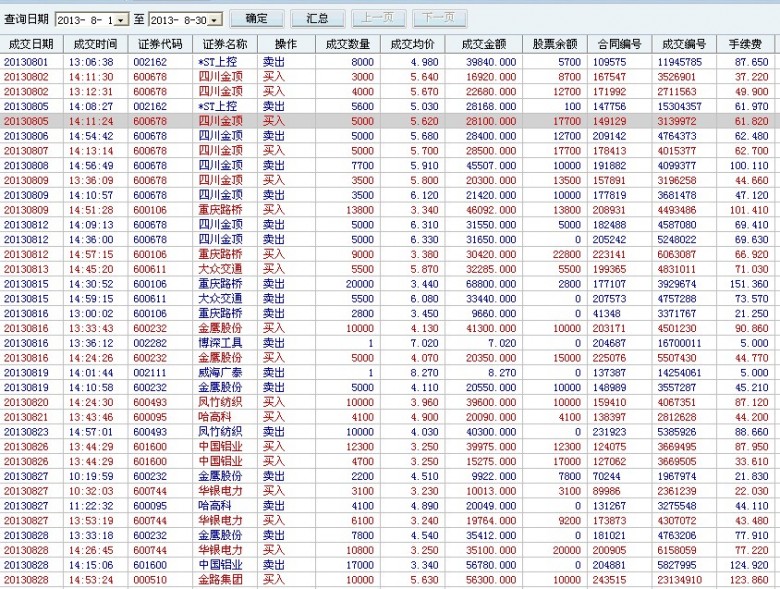This screenshot has width=780, height=589.
Task: Select contract number cell 41348
Action: pos(606,314)
